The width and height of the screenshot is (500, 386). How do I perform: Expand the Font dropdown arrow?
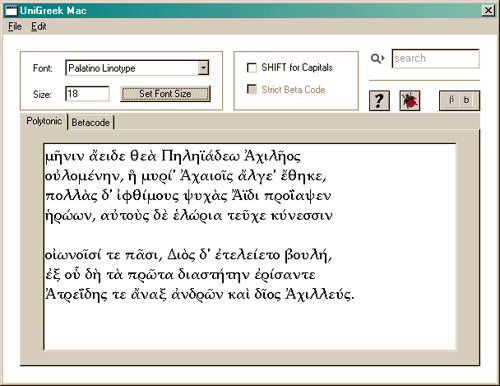tap(203, 68)
